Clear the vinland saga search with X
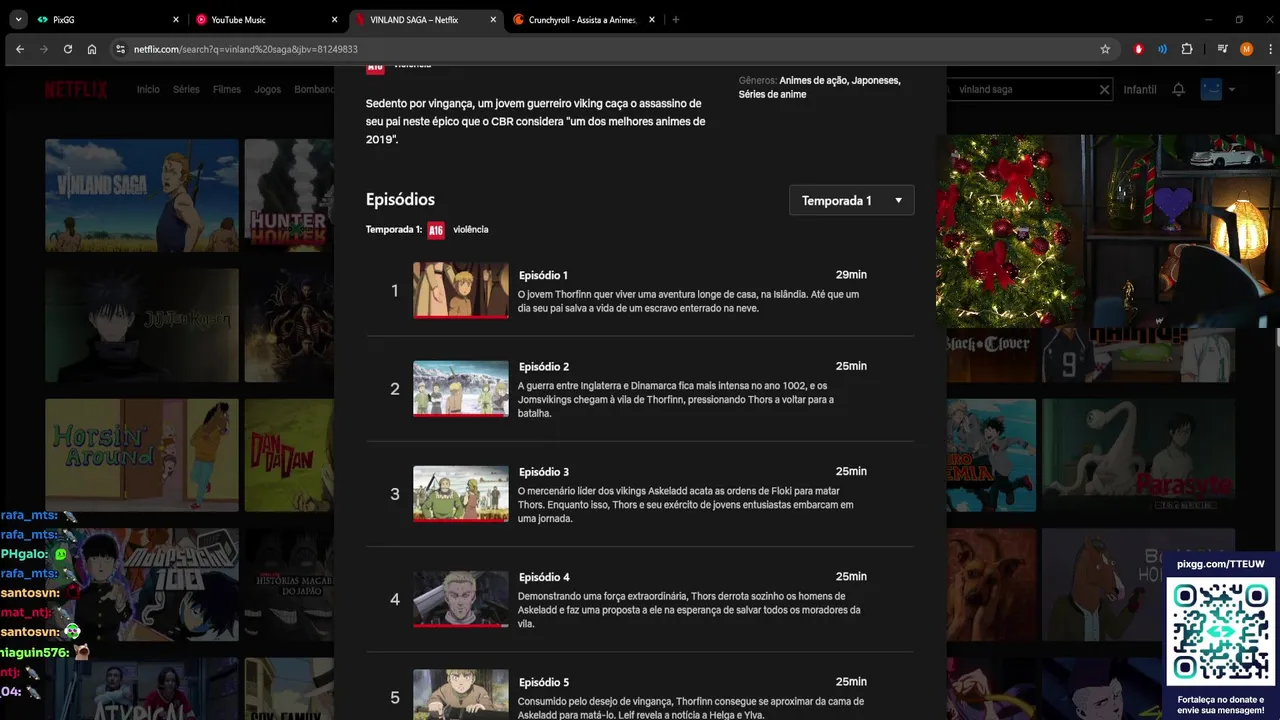This screenshot has height=720, width=1280. click(1104, 89)
